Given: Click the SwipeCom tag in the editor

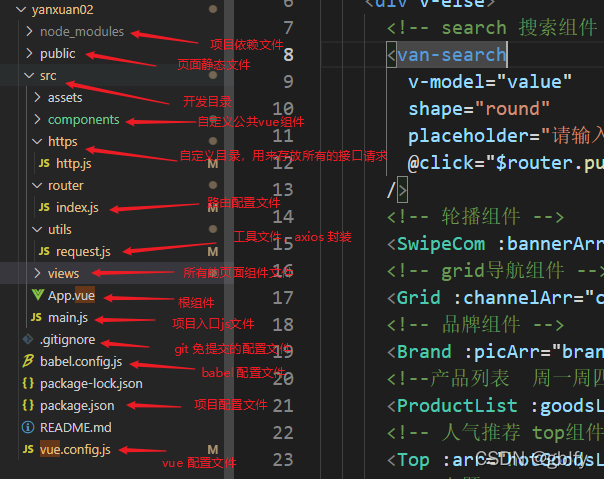Looking at the screenshot, I should click(441, 244).
